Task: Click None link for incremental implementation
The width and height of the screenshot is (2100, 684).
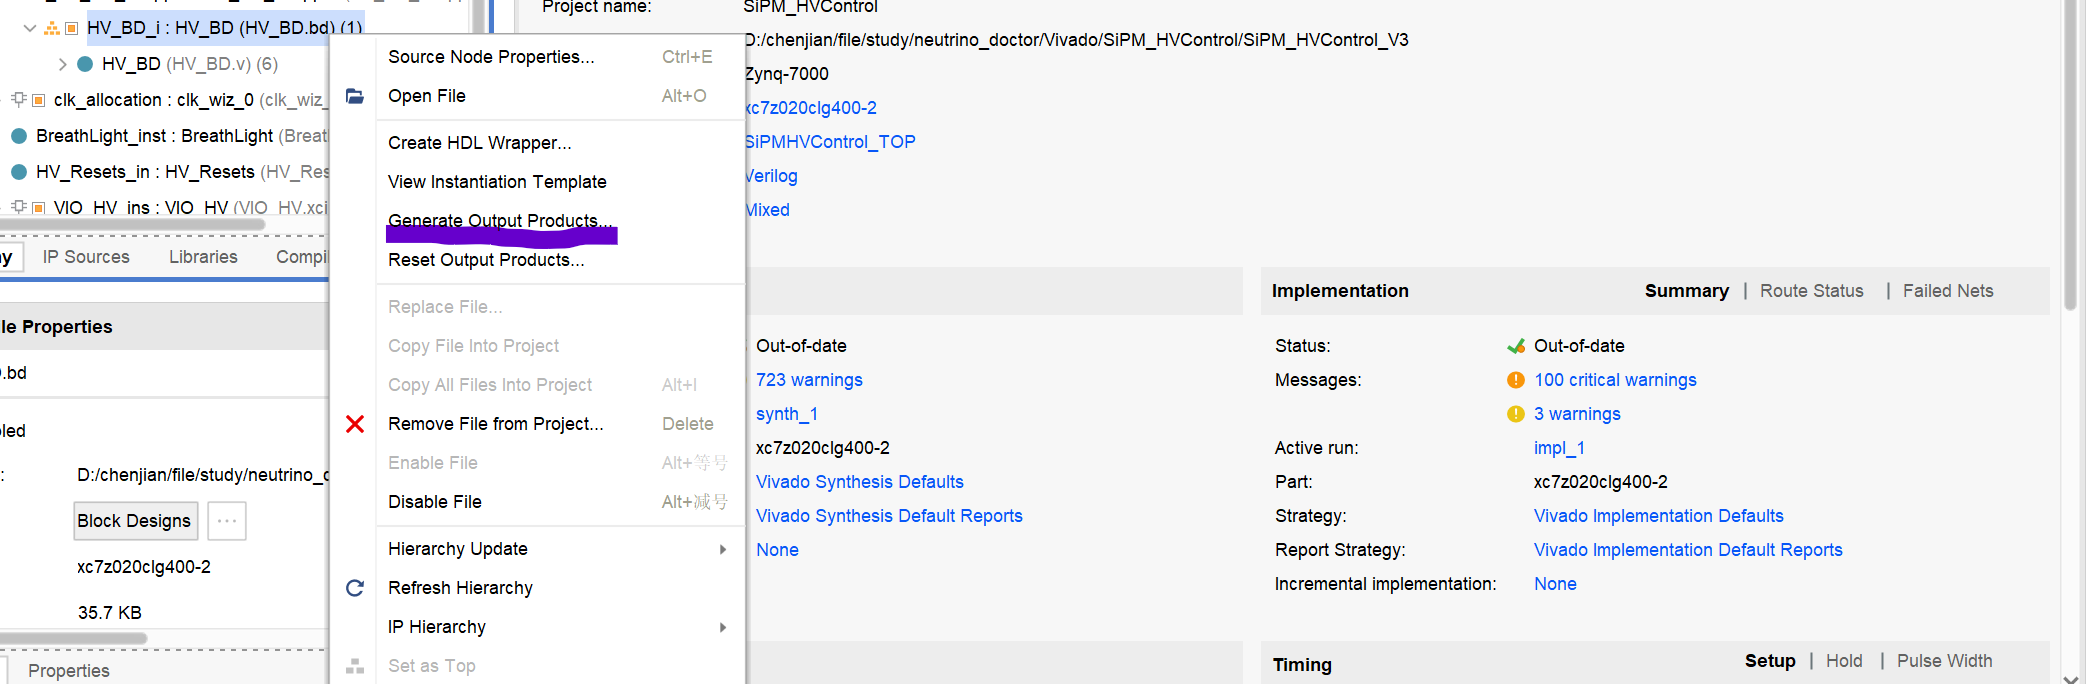Action: [x=1555, y=584]
